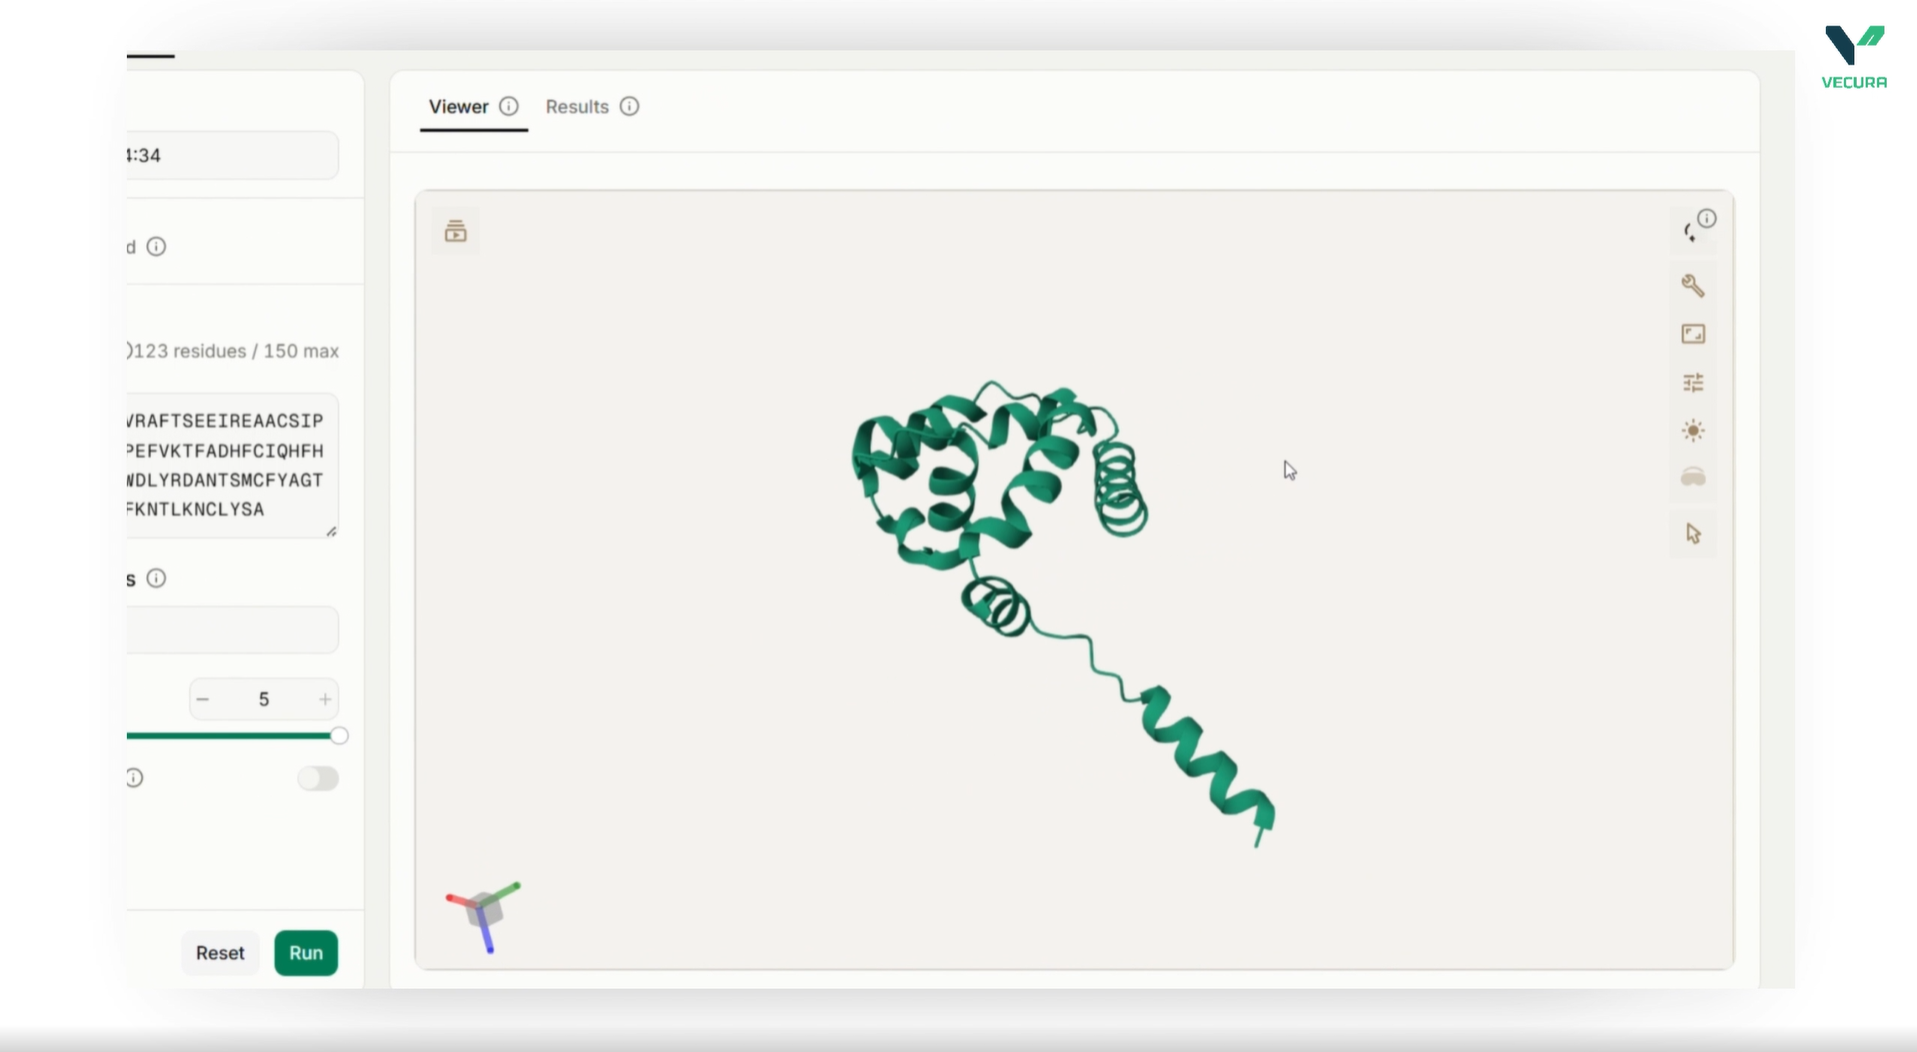Open viewer settings sliders icon
This screenshot has width=1917, height=1052.
click(1693, 382)
